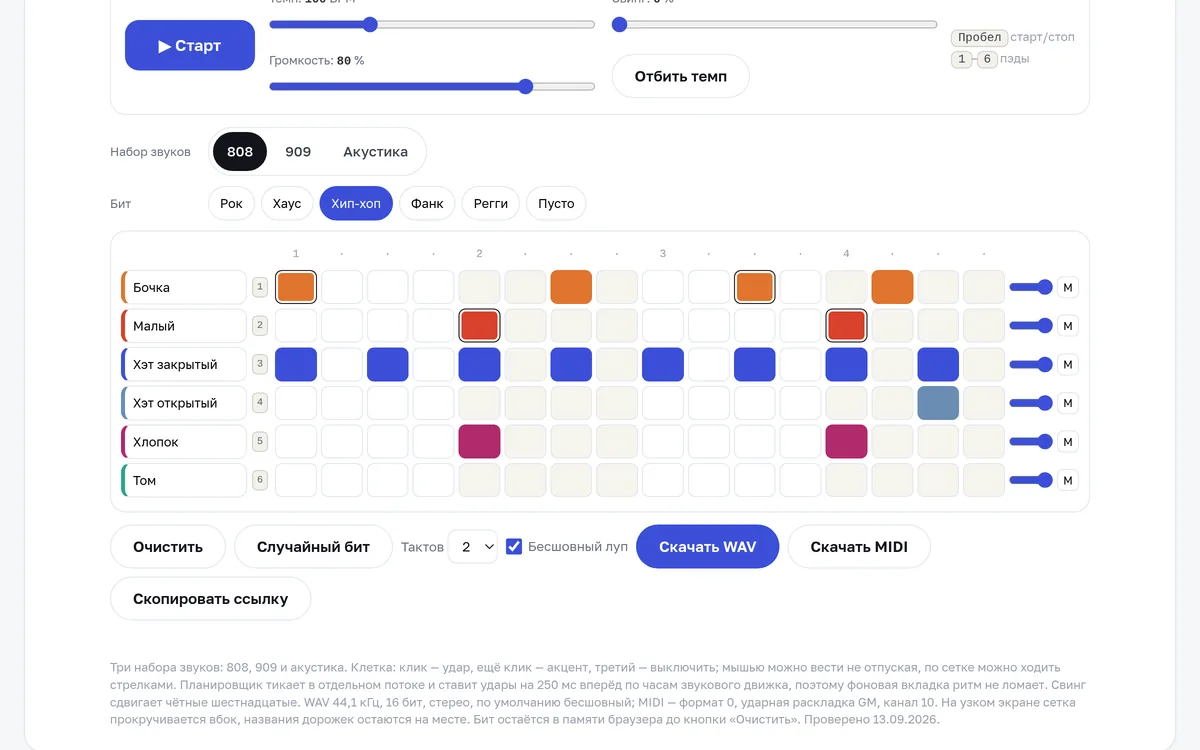The width and height of the screenshot is (1200, 750).
Task: Select the 808 sound kit
Action: pyautogui.click(x=240, y=152)
